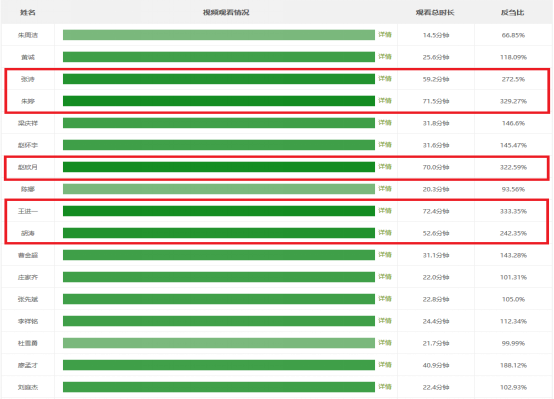Screen dimensions: 554x399
Task: Open 详情 for the 40.9分钟 row
Action: (385, 365)
